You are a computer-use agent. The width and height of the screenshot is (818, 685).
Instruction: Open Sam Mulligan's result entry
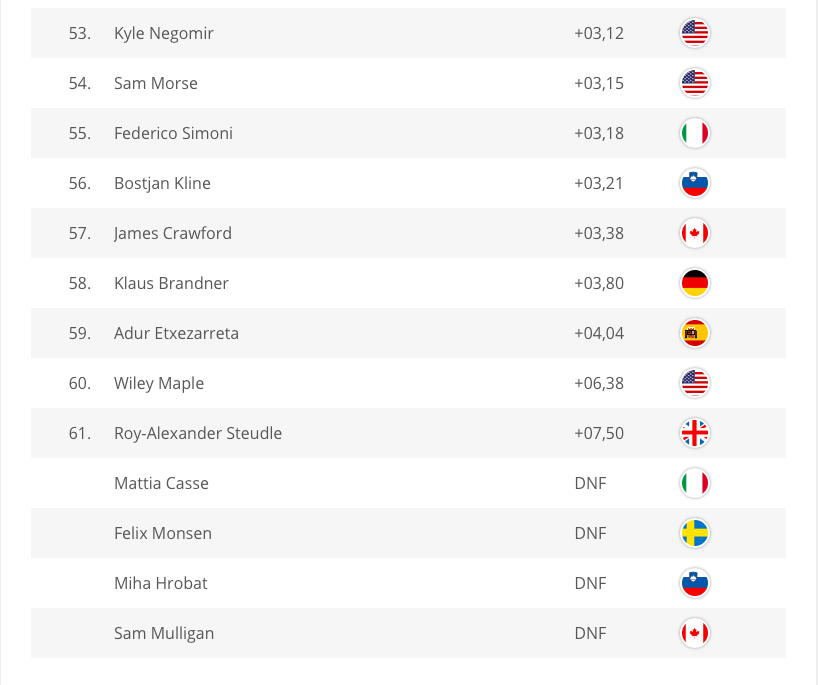(163, 633)
